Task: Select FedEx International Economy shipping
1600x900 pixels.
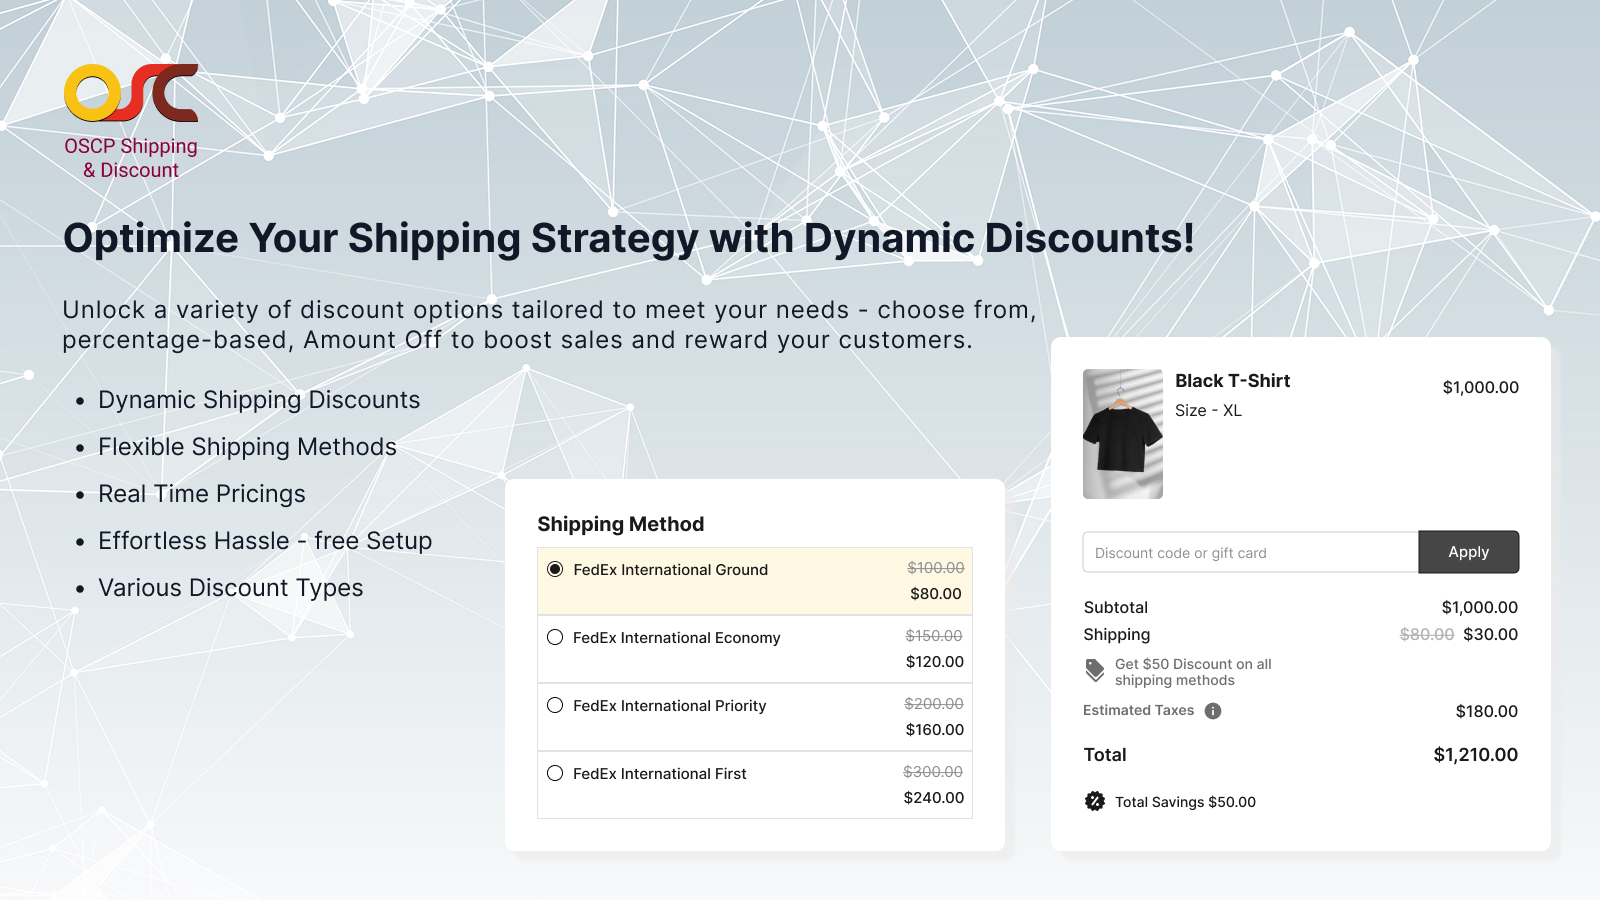Action: pos(556,637)
